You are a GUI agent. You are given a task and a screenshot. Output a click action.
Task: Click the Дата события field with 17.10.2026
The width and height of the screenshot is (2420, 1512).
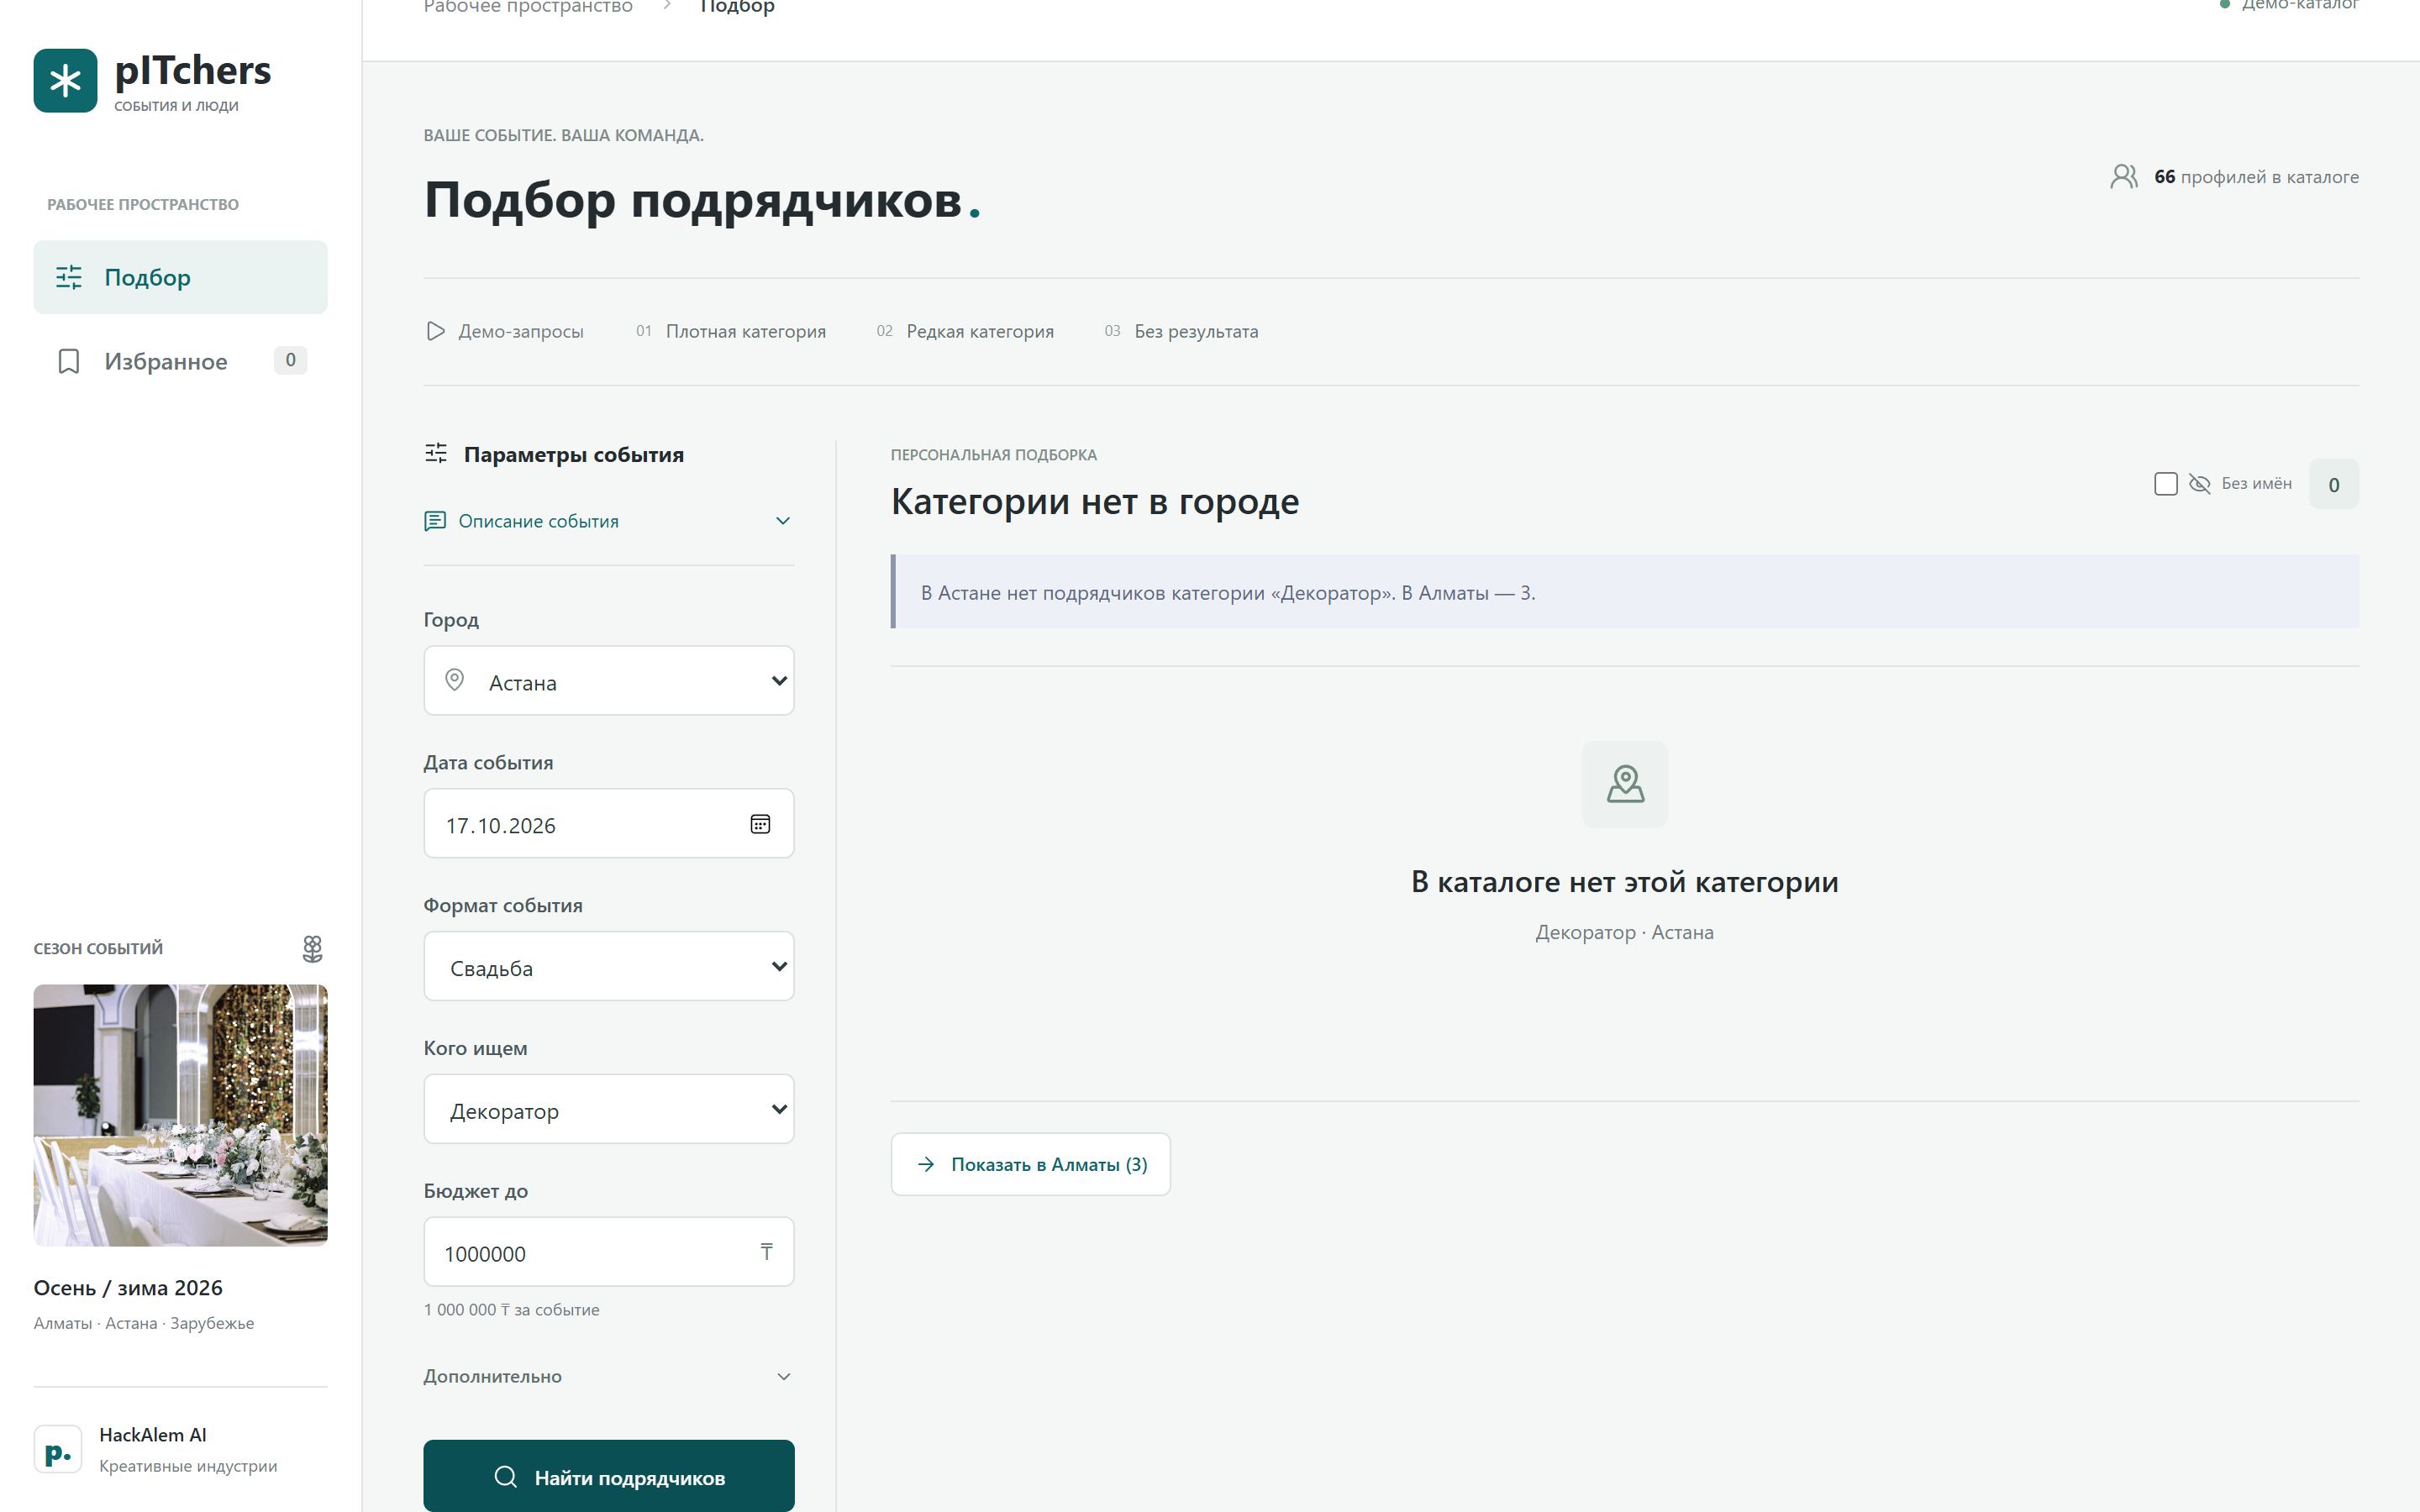coord(609,824)
